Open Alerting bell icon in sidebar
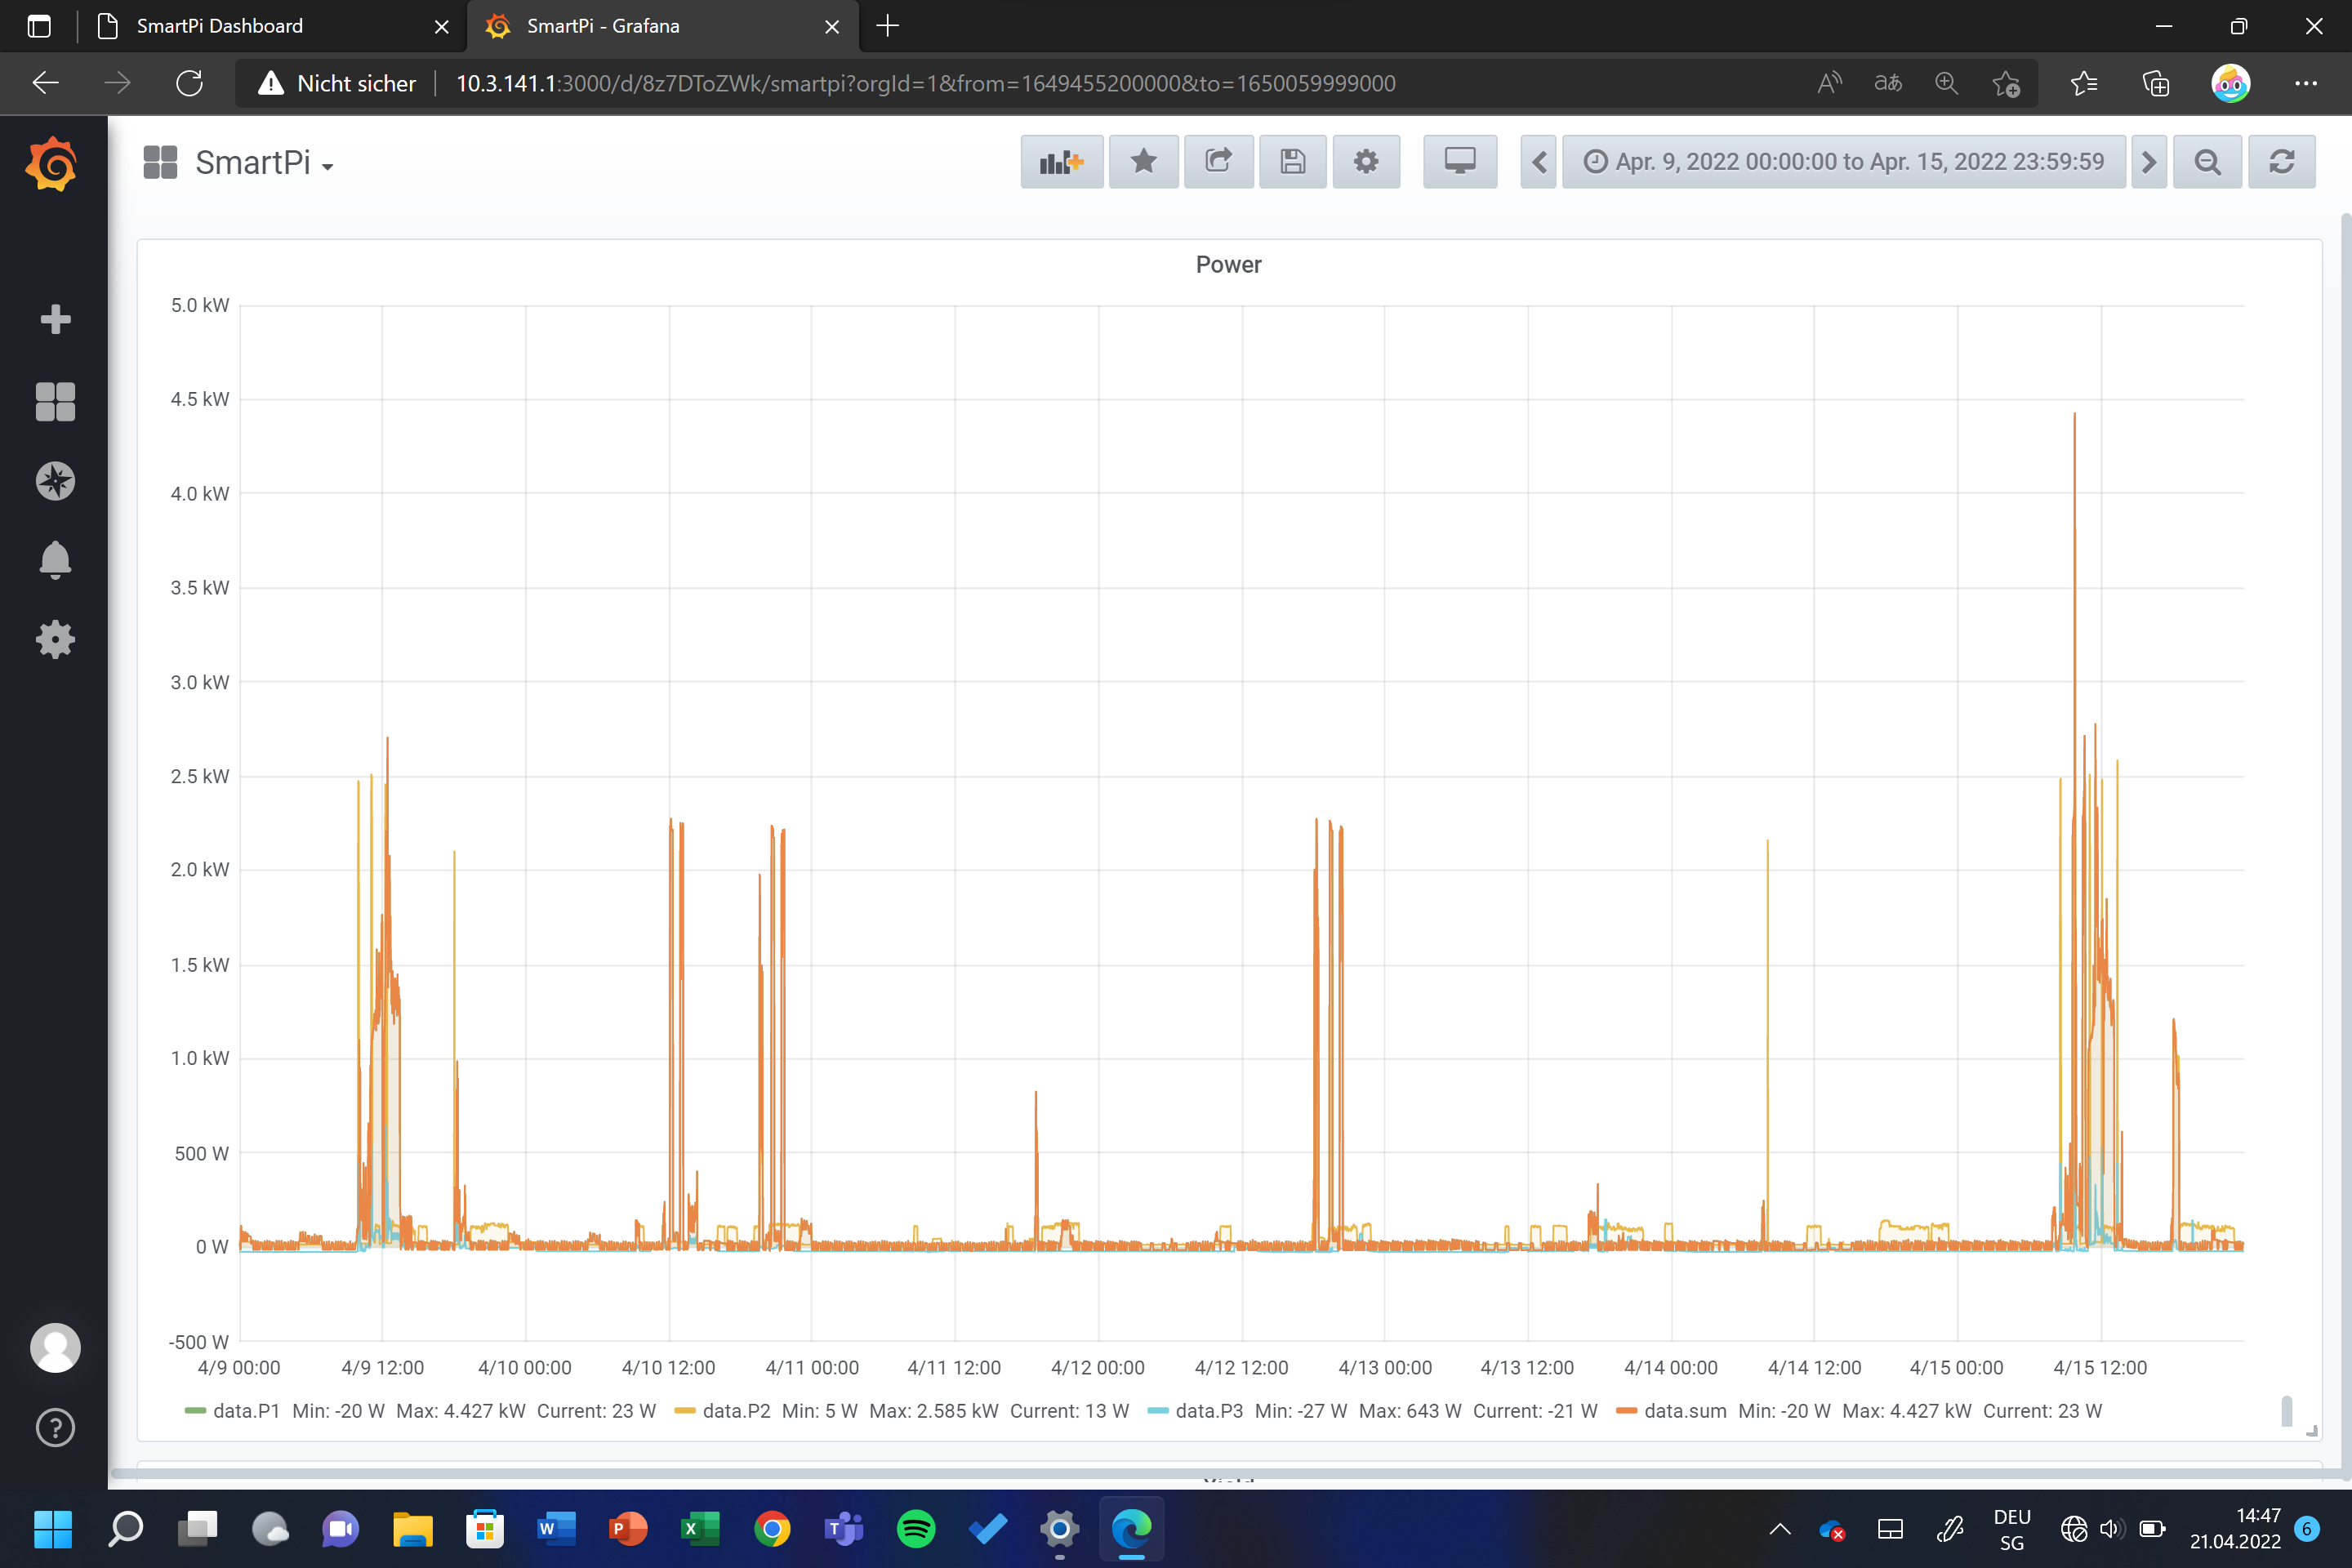Screen dimensions: 2352x1568 [x=55, y=560]
